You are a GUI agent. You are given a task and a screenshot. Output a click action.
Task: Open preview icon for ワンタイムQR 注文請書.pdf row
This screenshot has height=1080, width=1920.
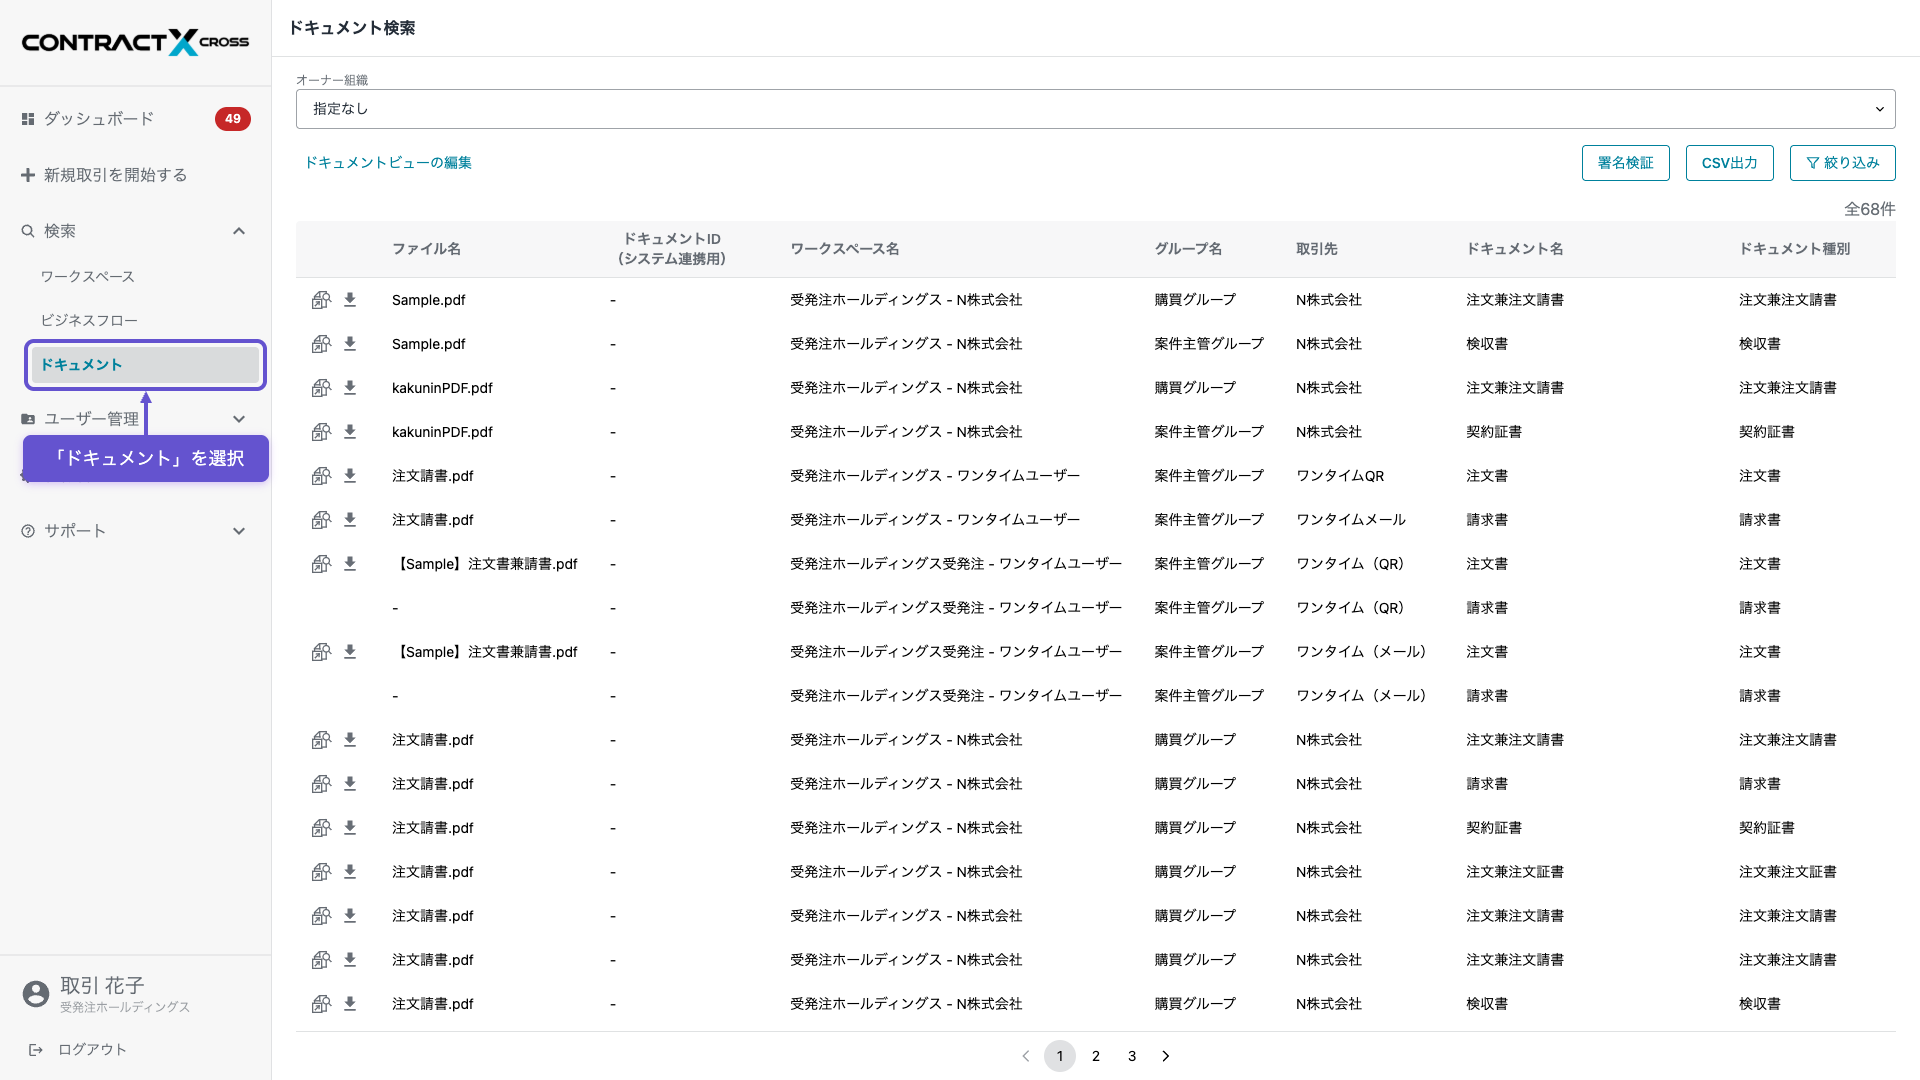point(321,476)
